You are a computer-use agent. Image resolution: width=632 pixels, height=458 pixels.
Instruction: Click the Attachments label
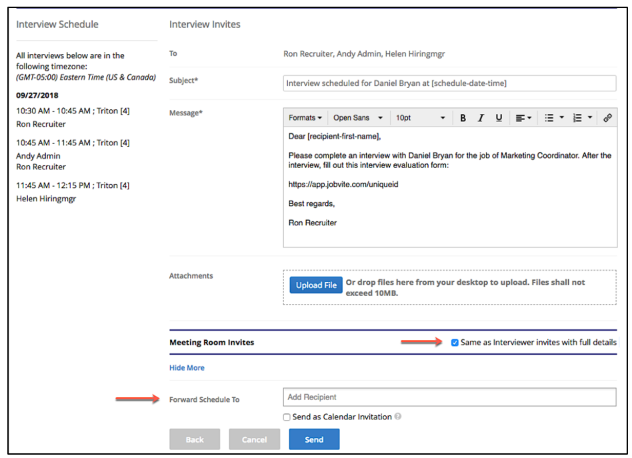[191, 276]
